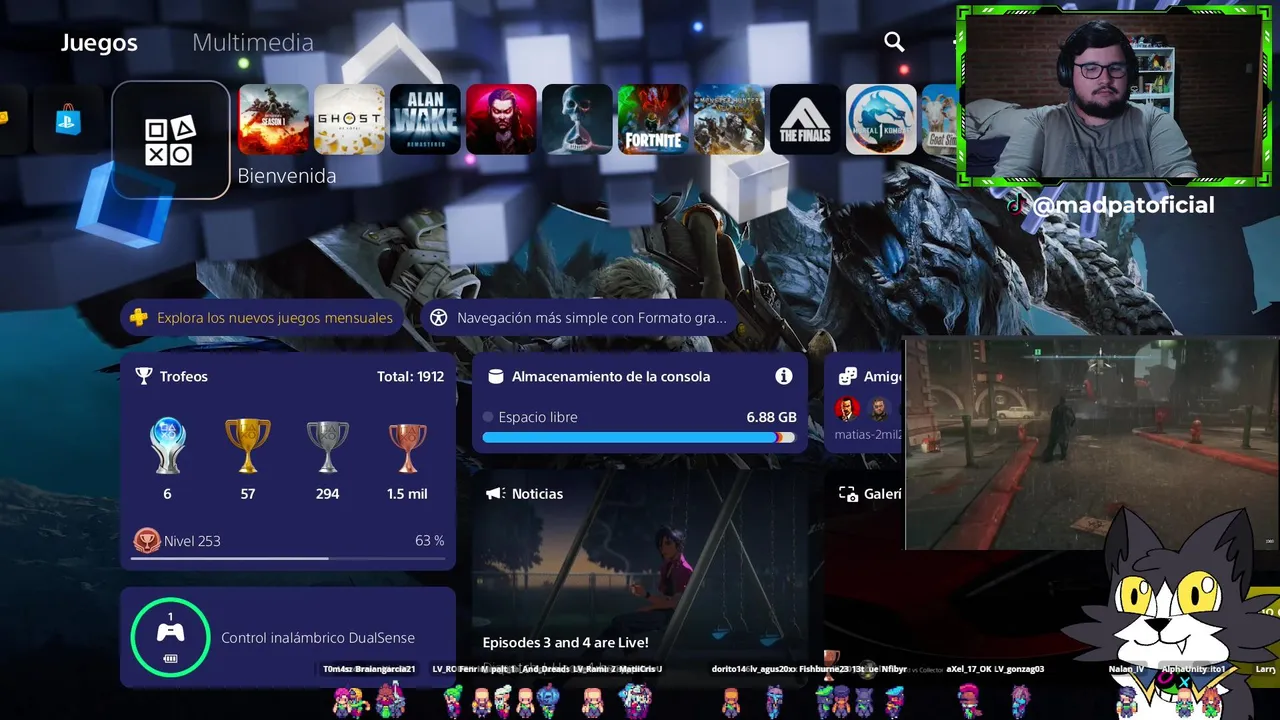Click the Nivel 253 level badge icon
This screenshot has height=720, width=1280.
point(146,541)
